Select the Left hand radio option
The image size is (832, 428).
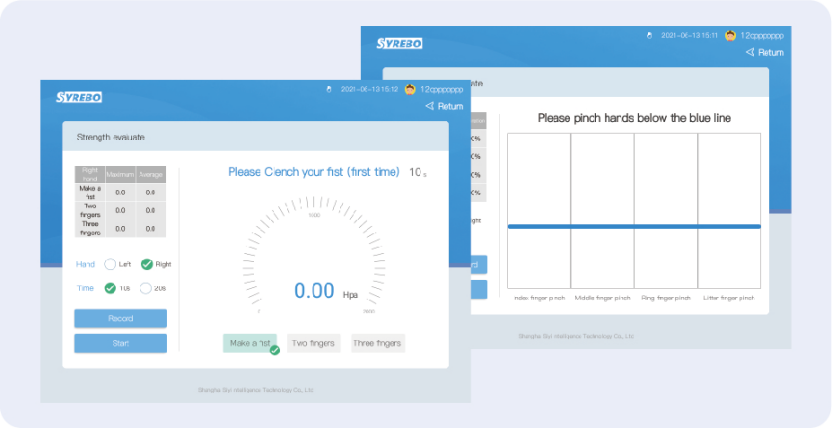point(110,264)
